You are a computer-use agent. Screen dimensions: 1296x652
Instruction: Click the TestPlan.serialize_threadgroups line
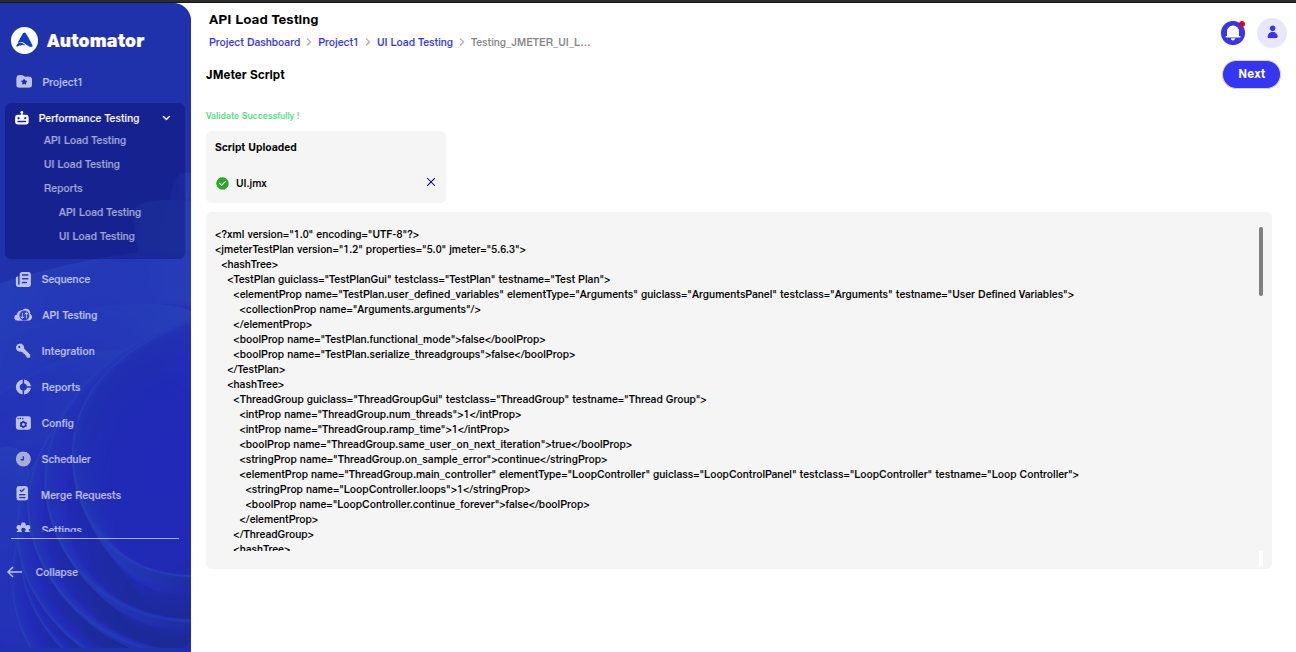[404, 355]
